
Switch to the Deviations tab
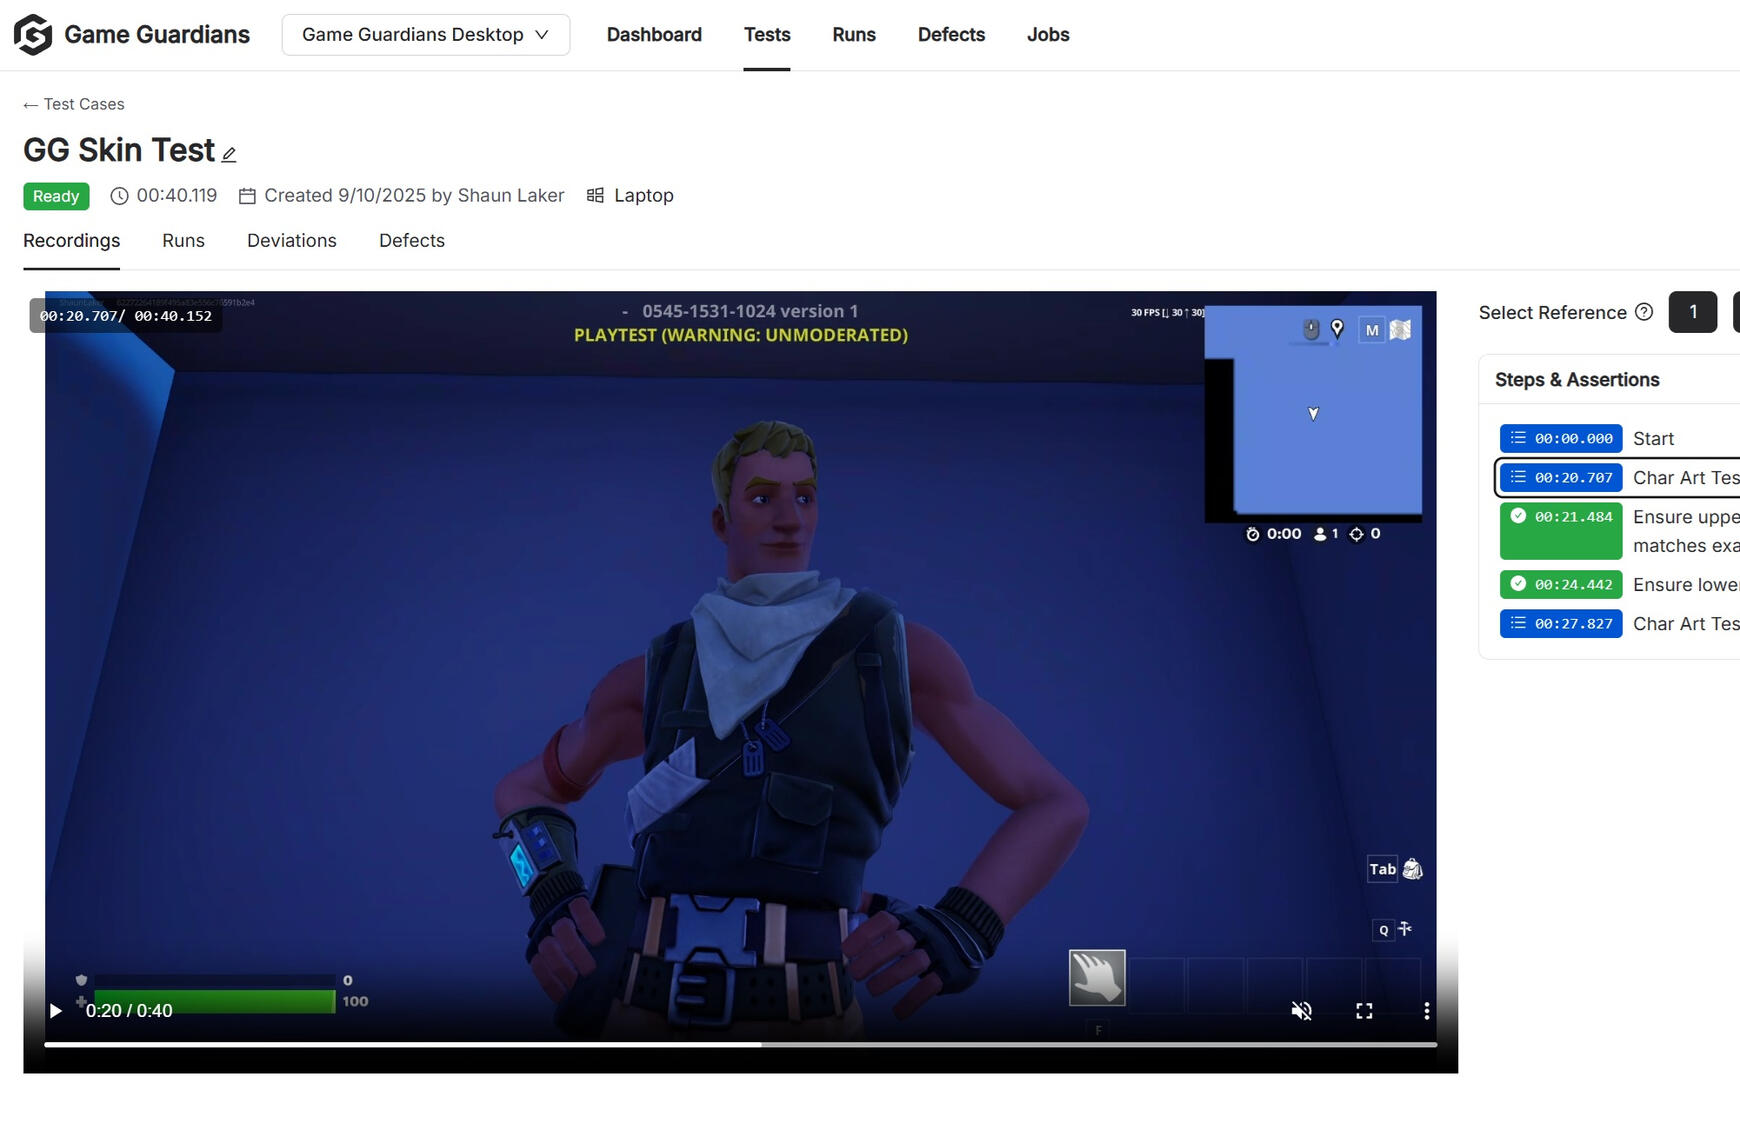[291, 240]
